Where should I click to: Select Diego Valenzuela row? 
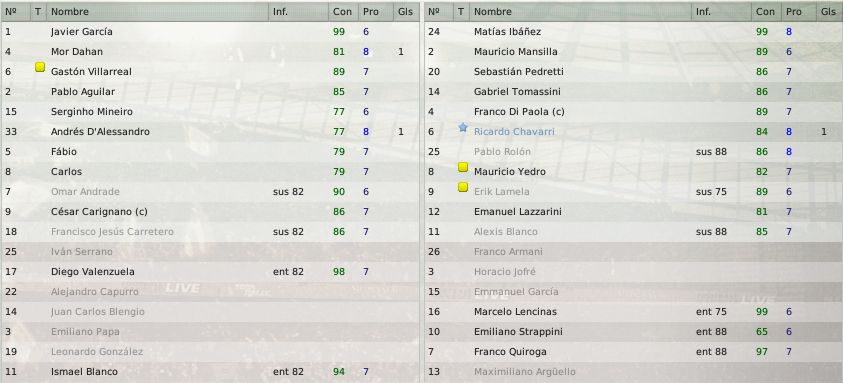pos(210,272)
